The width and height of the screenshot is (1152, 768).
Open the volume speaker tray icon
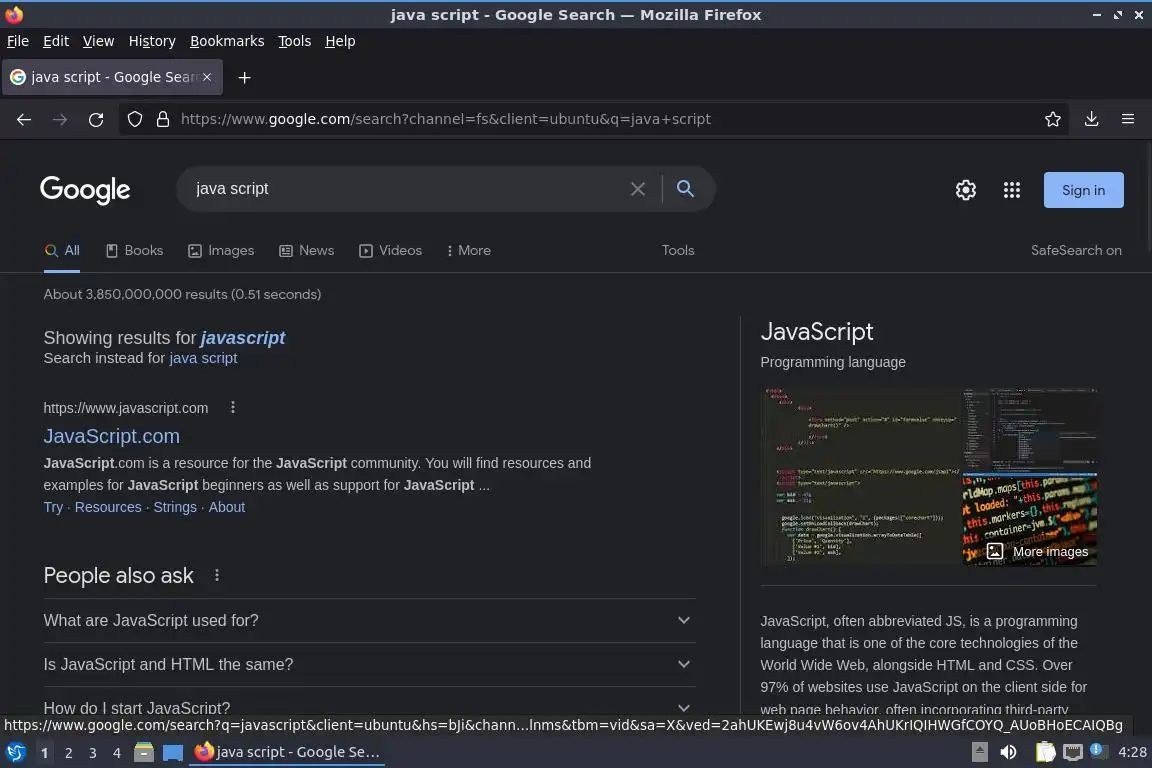pyautogui.click(x=1009, y=752)
